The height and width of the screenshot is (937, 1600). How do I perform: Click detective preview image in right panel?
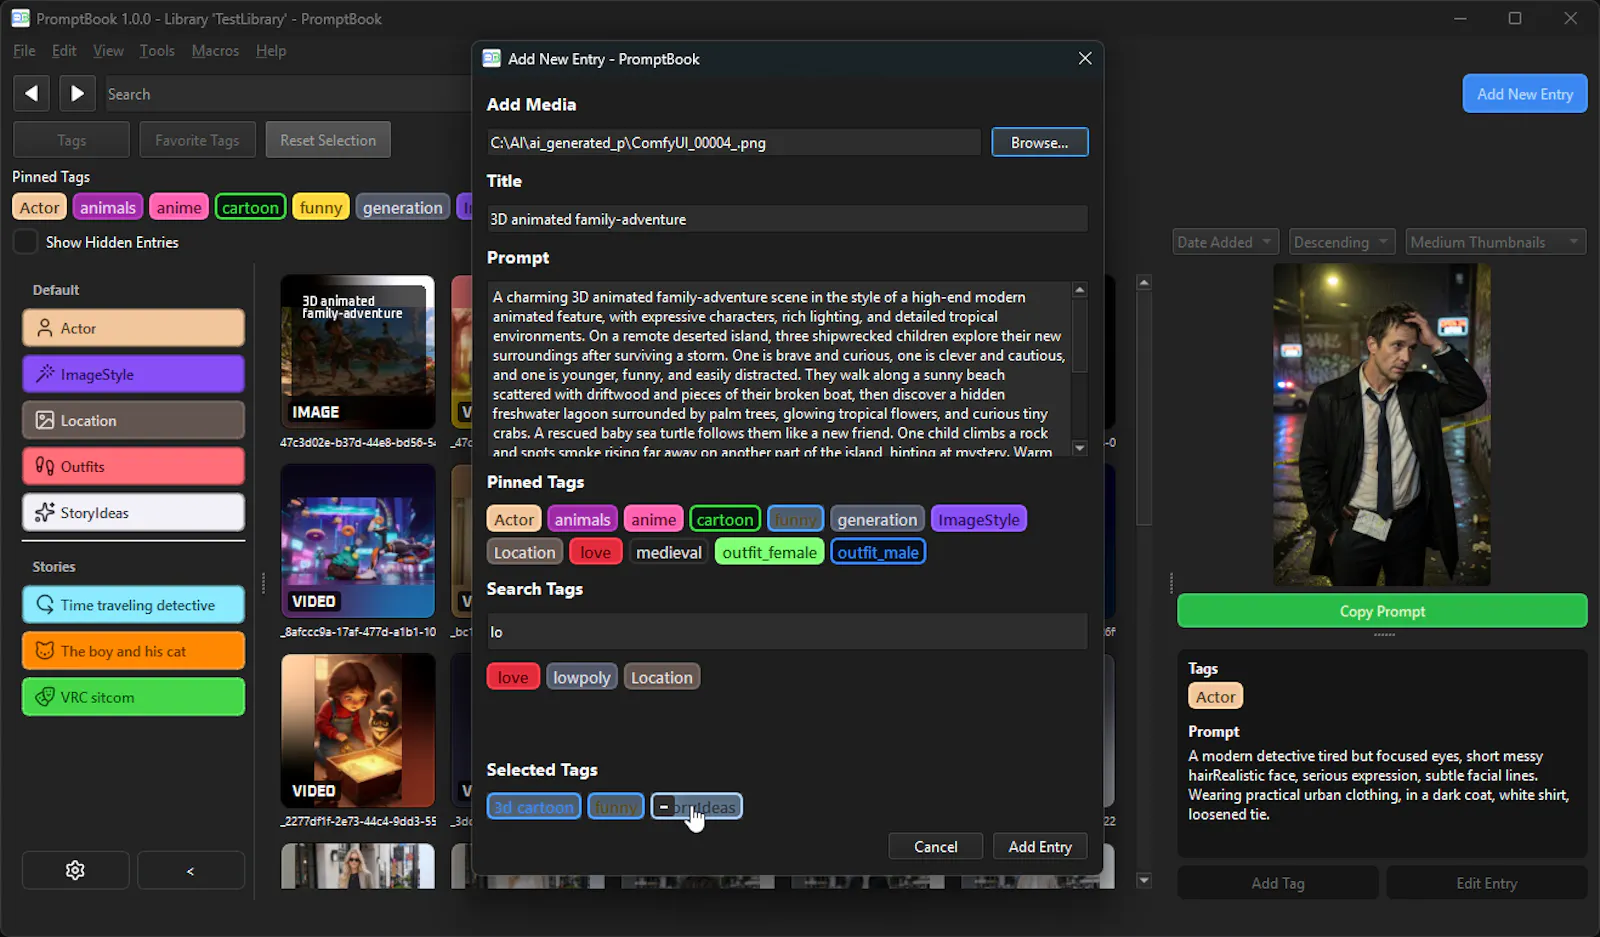coord(1382,425)
